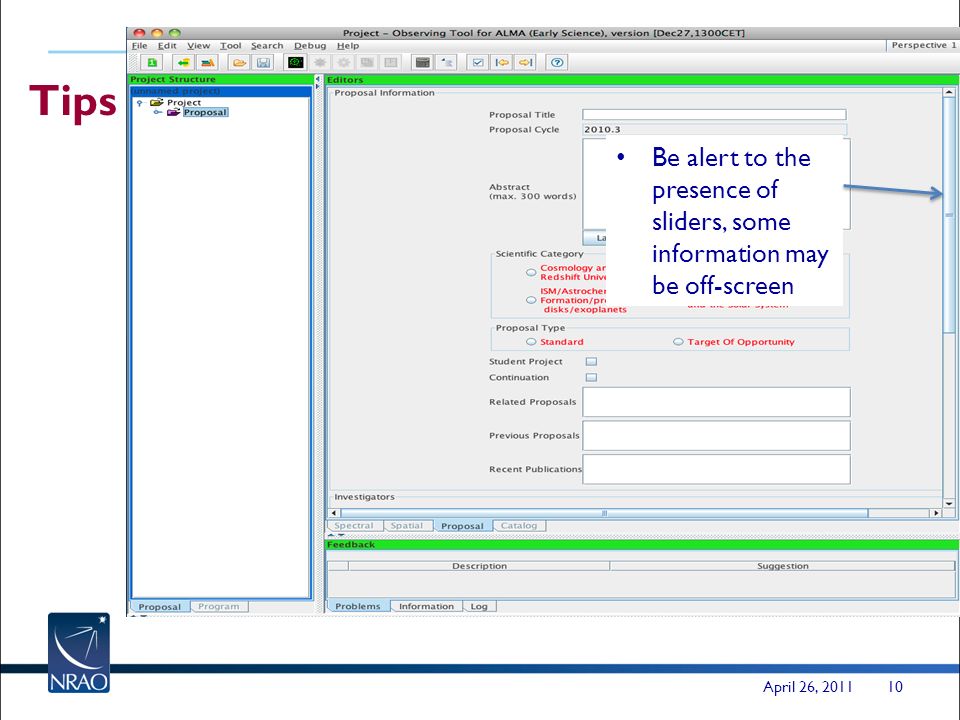Click the horizontal scrollbar thumb

pyautogui.click(x=604, y=513)
